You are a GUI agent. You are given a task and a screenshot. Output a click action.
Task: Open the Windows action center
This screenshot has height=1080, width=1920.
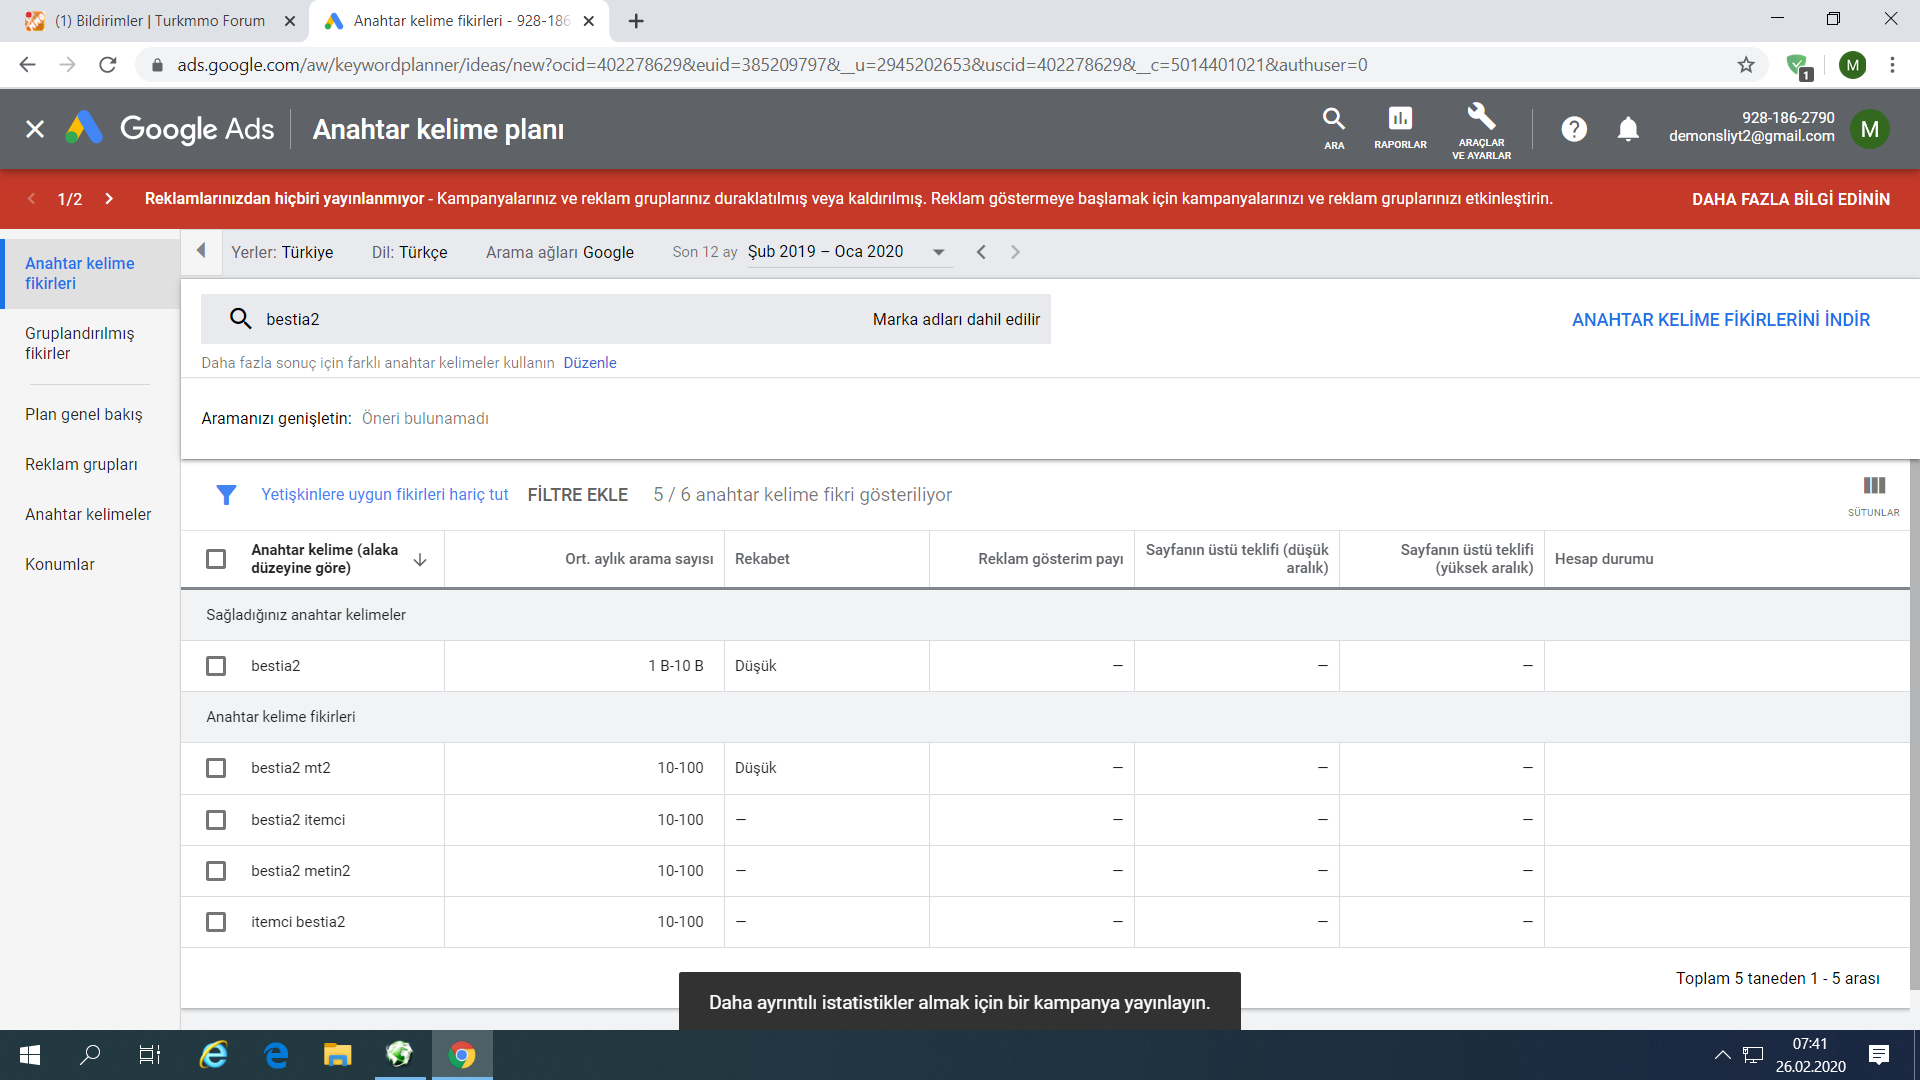[x=1879, y=1055]
